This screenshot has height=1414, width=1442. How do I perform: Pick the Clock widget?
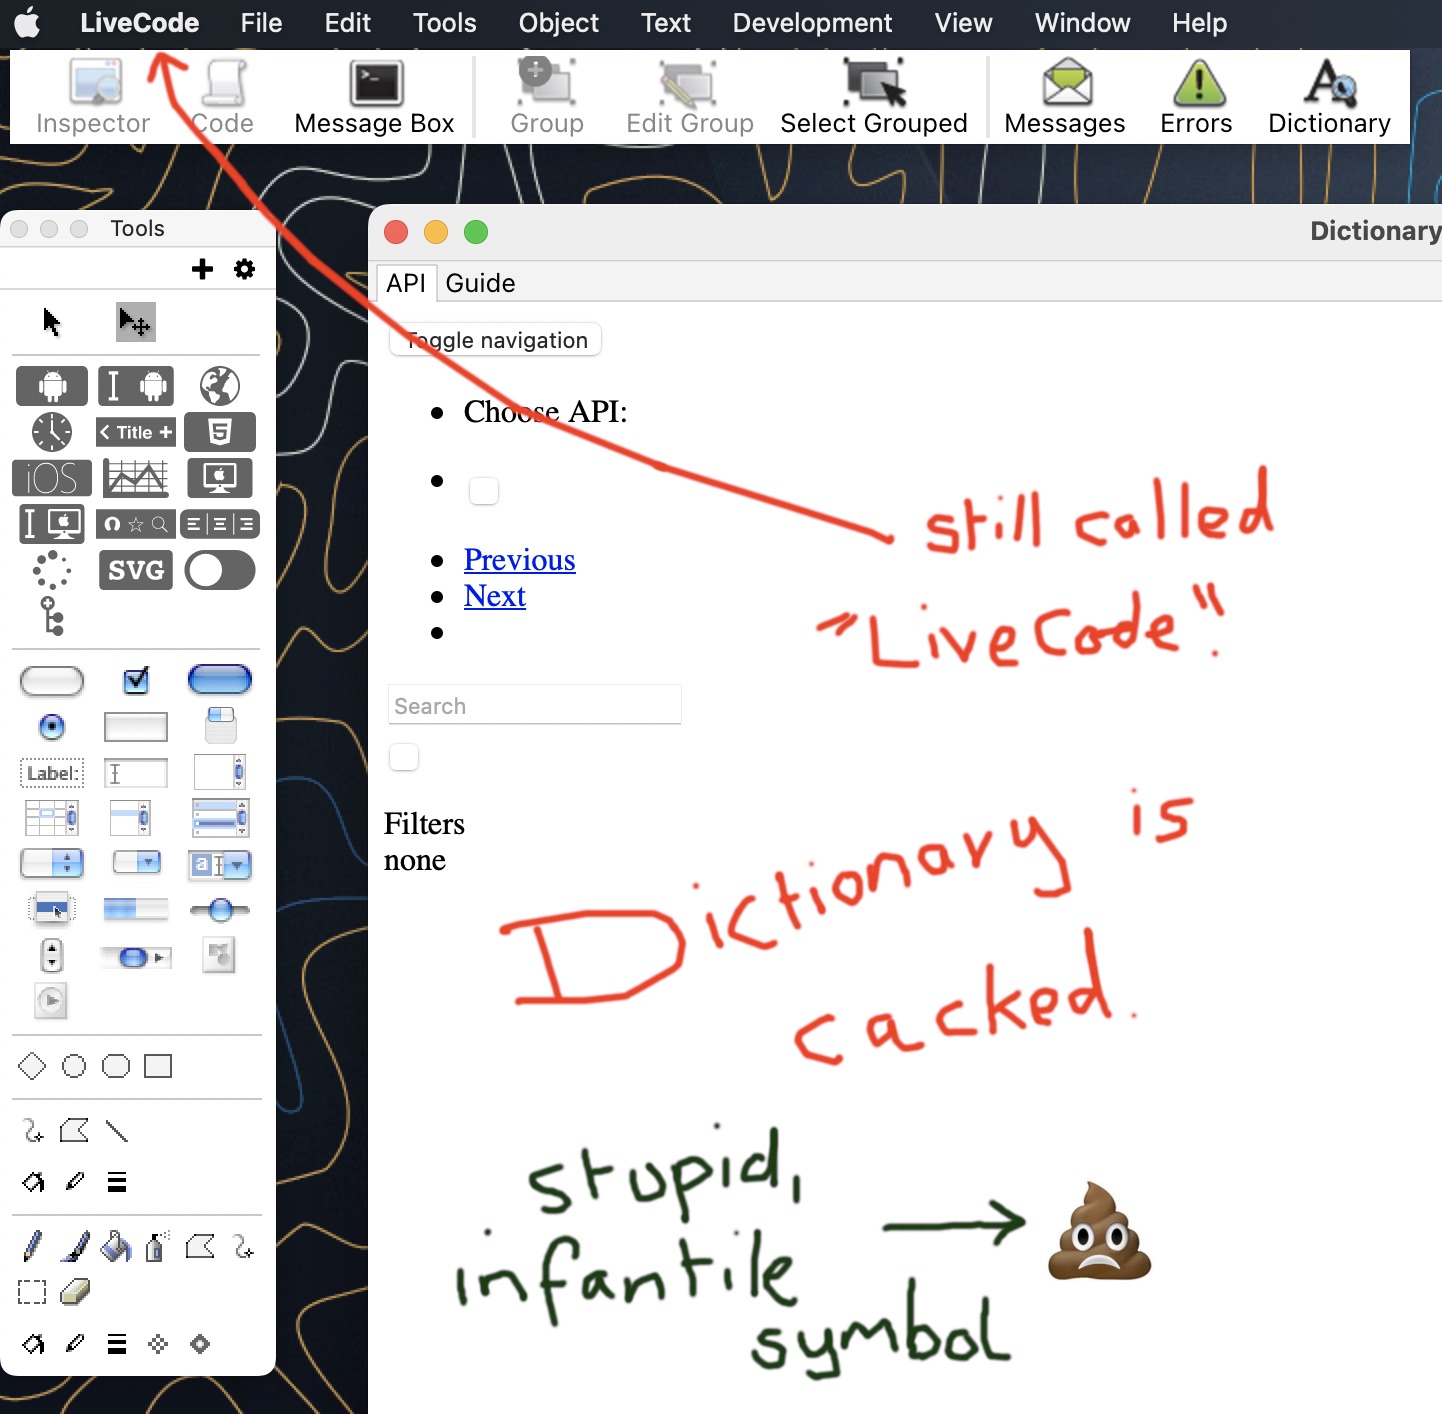tap(52, 432)
